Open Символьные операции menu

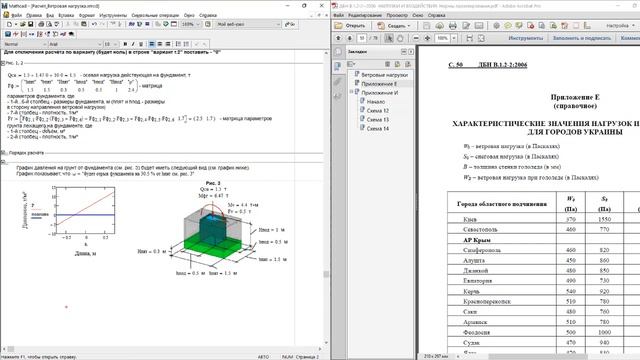point(155,15)
